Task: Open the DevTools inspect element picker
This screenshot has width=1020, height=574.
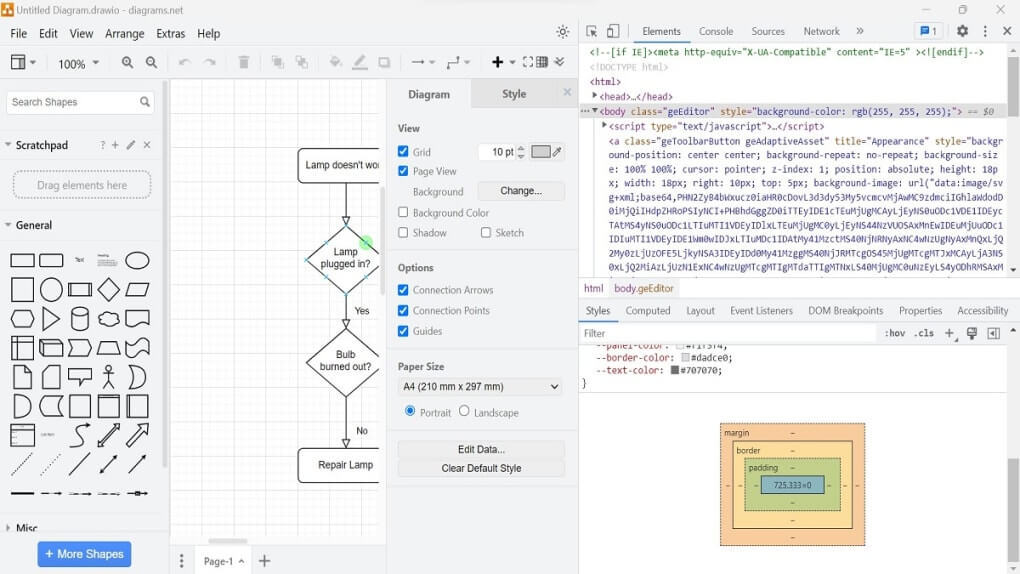Action: click(592, 32)
